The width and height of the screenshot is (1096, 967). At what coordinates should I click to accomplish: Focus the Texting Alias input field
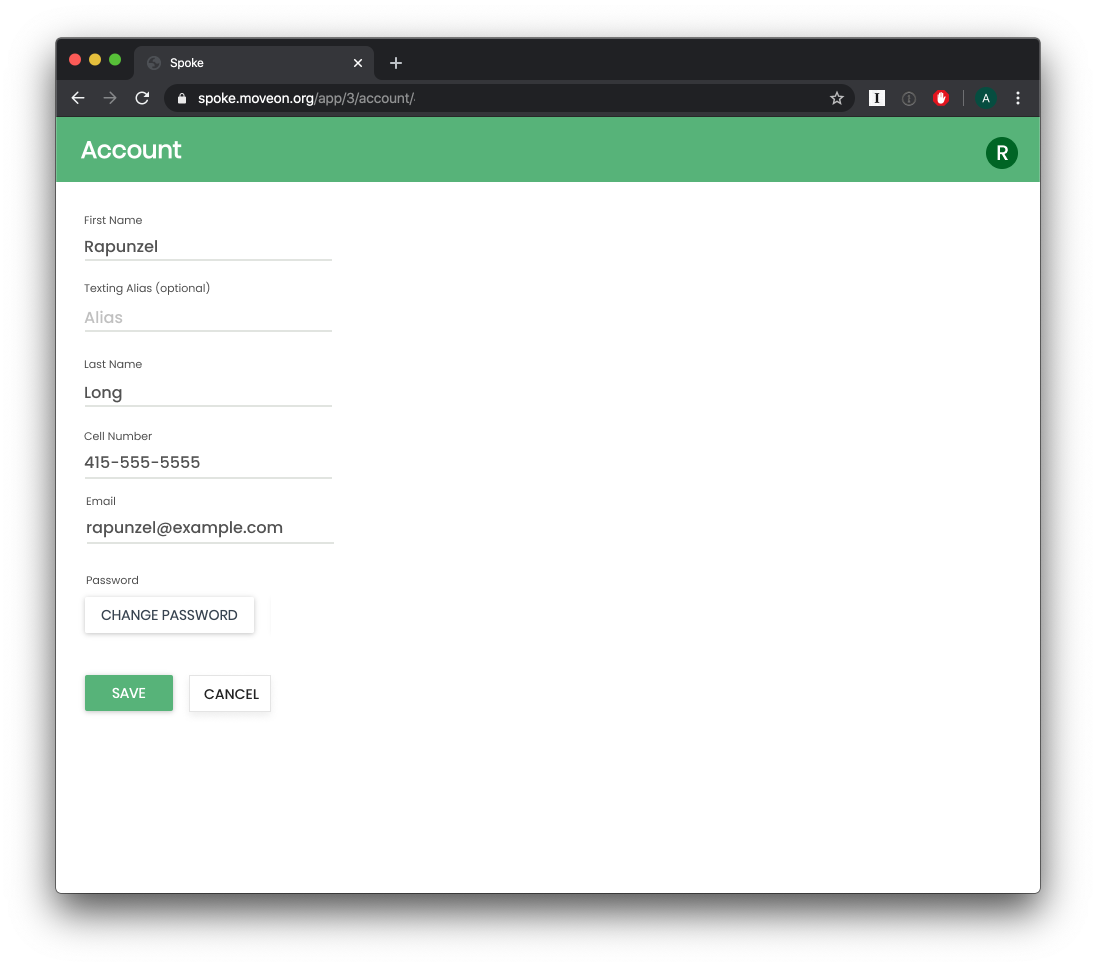point(208,317)
